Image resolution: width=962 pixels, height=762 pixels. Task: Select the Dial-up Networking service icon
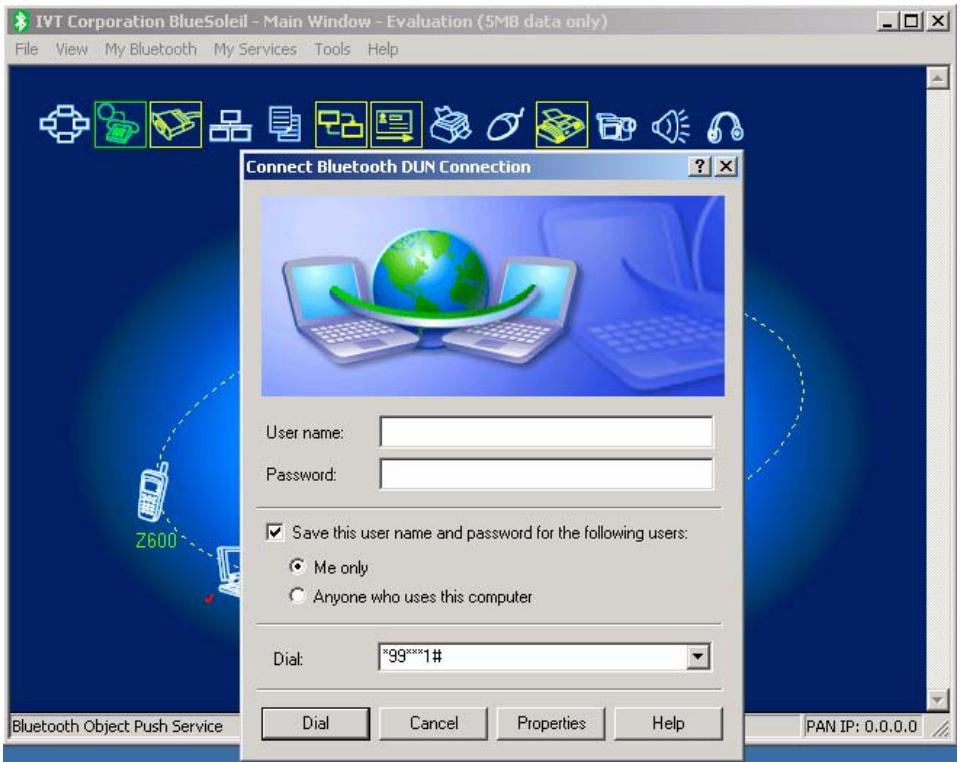click(x=120, y=125)
